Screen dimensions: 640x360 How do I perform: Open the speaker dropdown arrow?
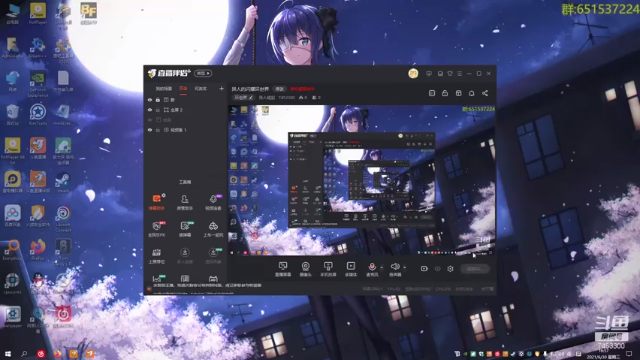pyautogui.click(x=404, y=268)
